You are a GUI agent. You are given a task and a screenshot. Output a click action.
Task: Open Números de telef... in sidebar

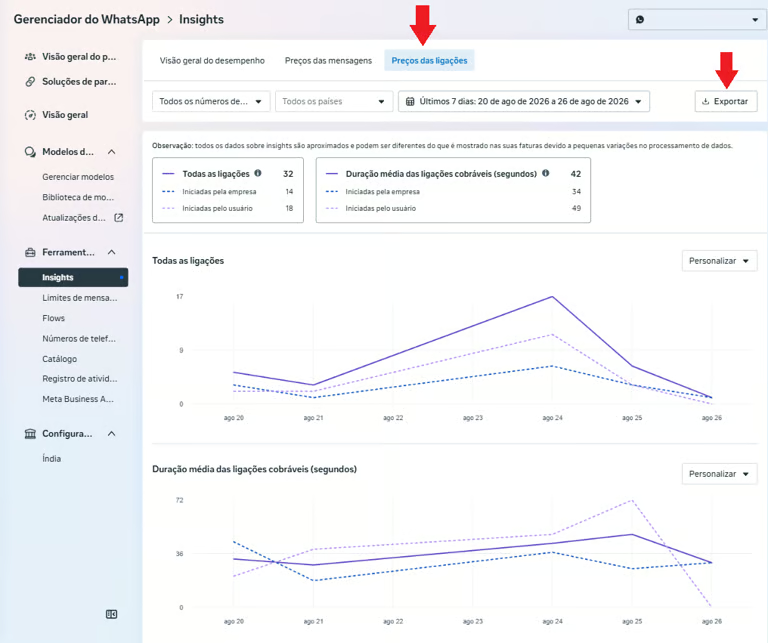click(x=79, y=338)
